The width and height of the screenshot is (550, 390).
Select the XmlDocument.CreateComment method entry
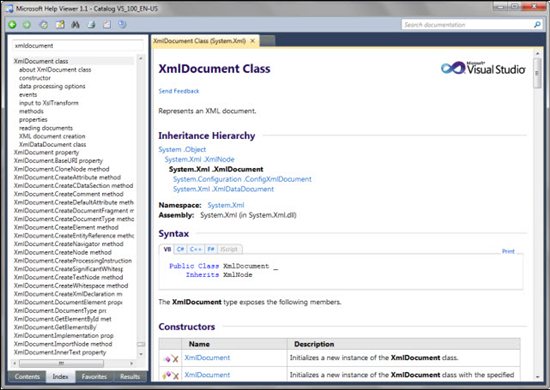tap(68, 194)
